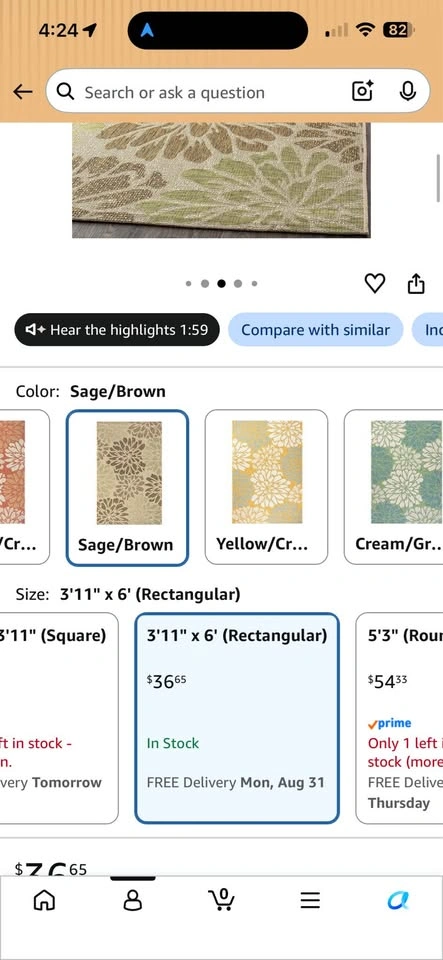The image size is (443, 960).
Task: Tap the prime badge in Round option
Action: [390, 723]
